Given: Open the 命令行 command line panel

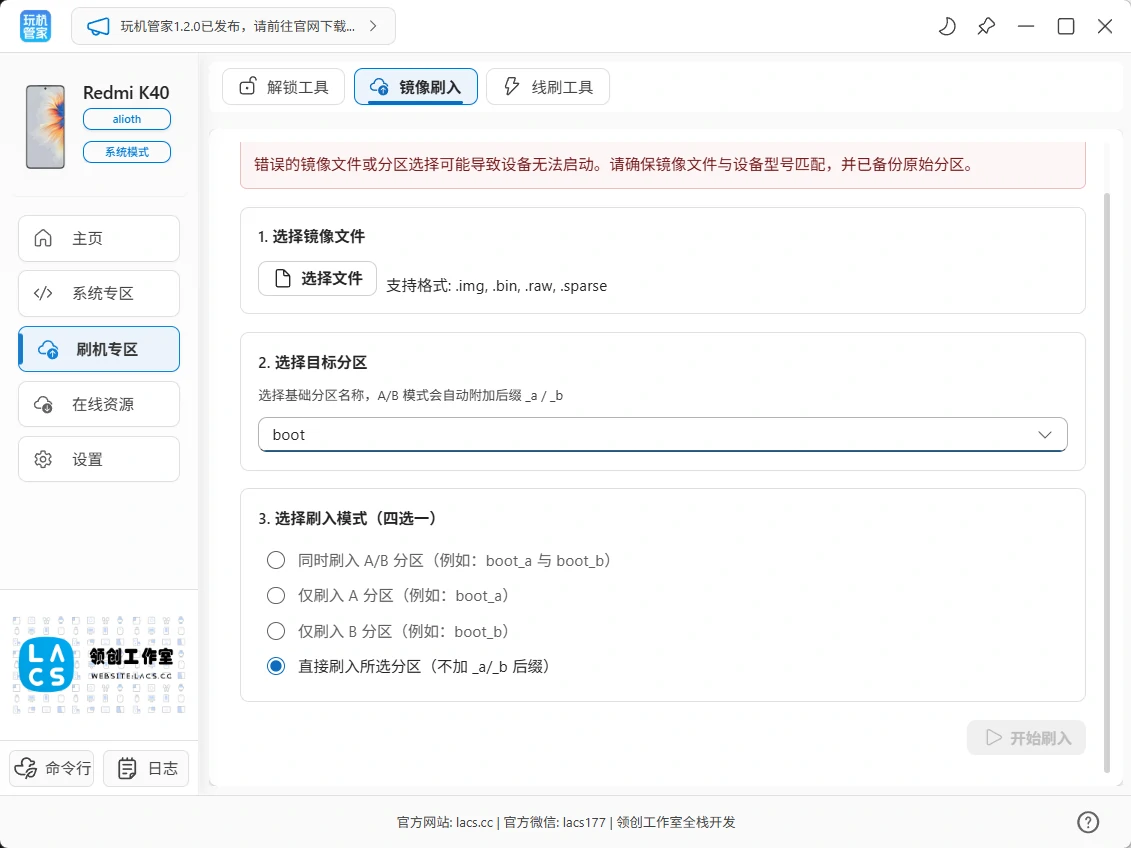Looking at the screenshot, I should coord(51,768).
